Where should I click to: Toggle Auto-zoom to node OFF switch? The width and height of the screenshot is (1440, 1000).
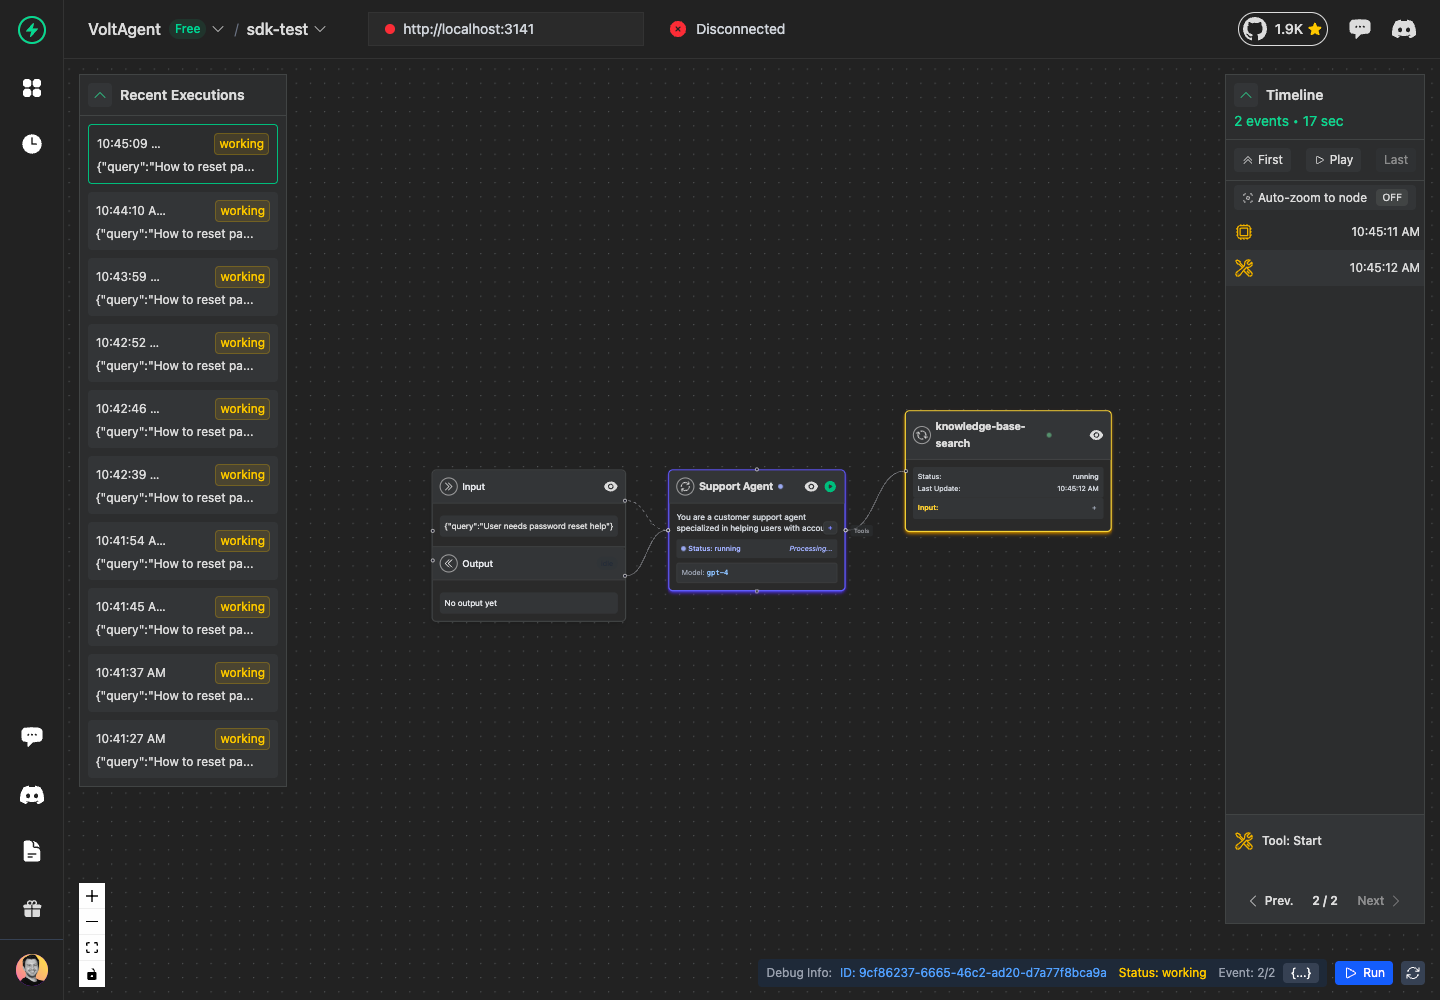tap(1392, 198)
